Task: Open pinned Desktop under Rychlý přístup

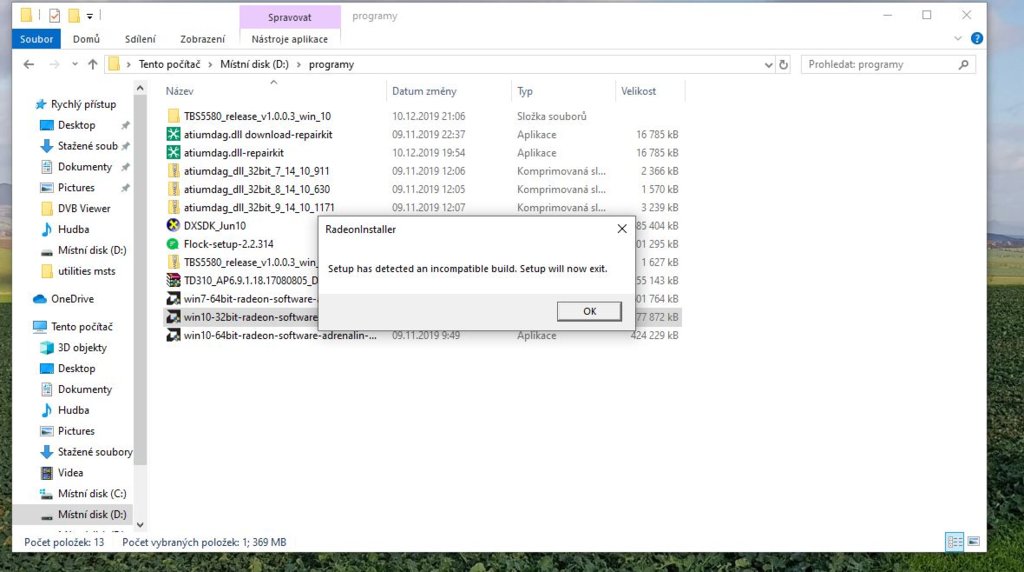Action: click(x=76, y=125)
